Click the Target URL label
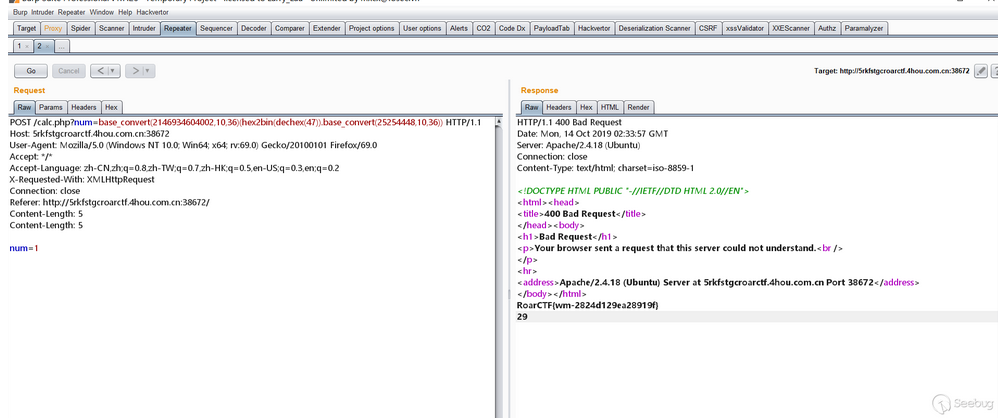This screenshot has height=419, width=998. click(x=892, y=71)
